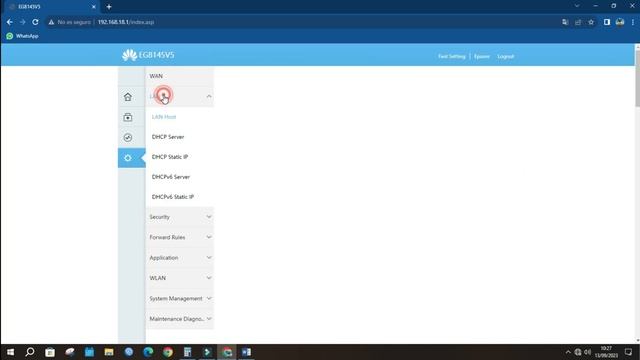Viewport: 640px width, 360px height.
Task: Open the DHCP Static IP submenu
Action: 170,157
